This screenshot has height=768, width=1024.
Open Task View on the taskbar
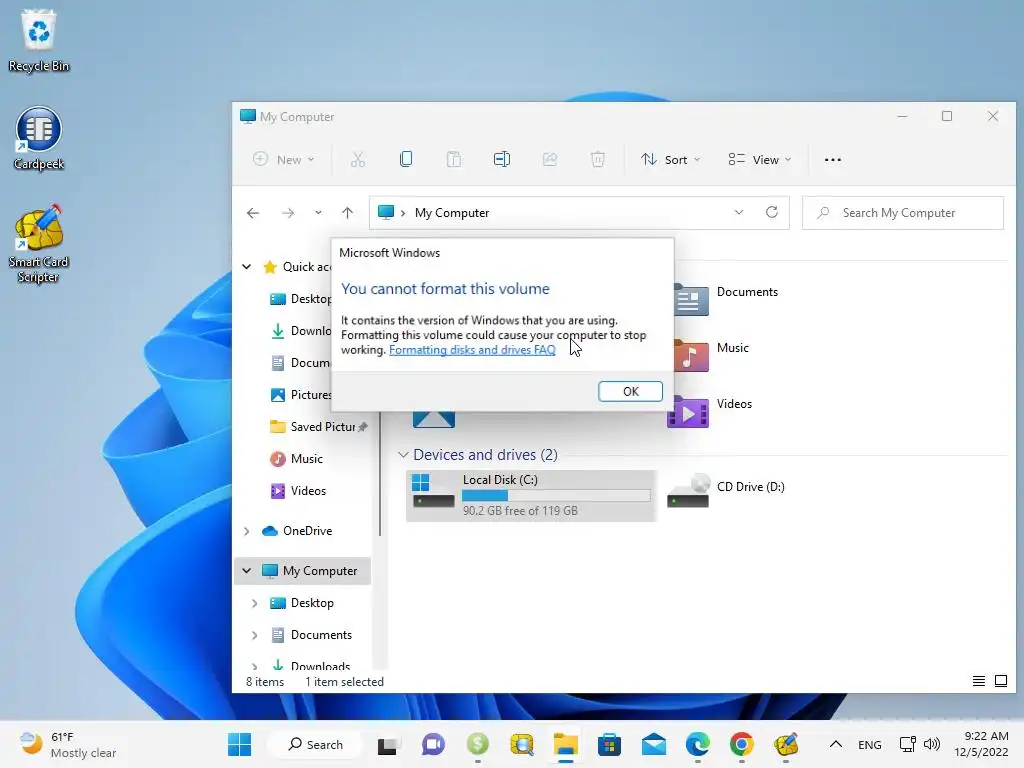coord(387,744)
